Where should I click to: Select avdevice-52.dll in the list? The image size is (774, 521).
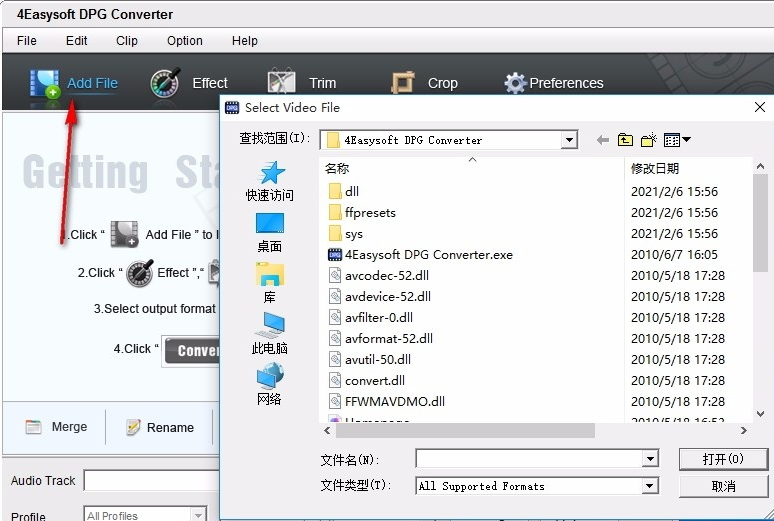tap(387, 297)
